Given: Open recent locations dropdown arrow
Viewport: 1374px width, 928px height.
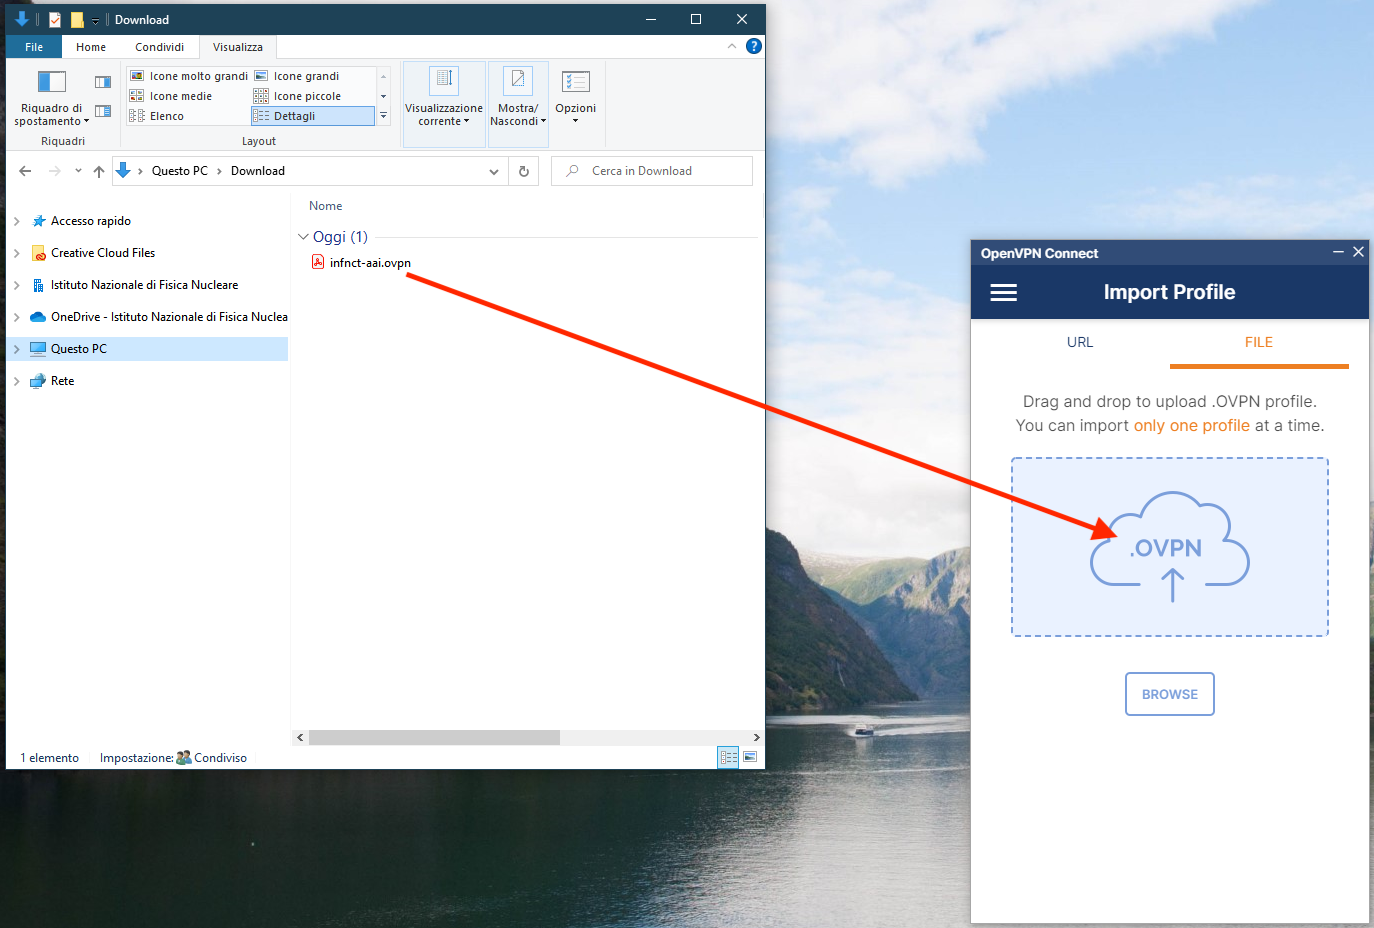Looking at the screenshot, I should click(78, 171).
